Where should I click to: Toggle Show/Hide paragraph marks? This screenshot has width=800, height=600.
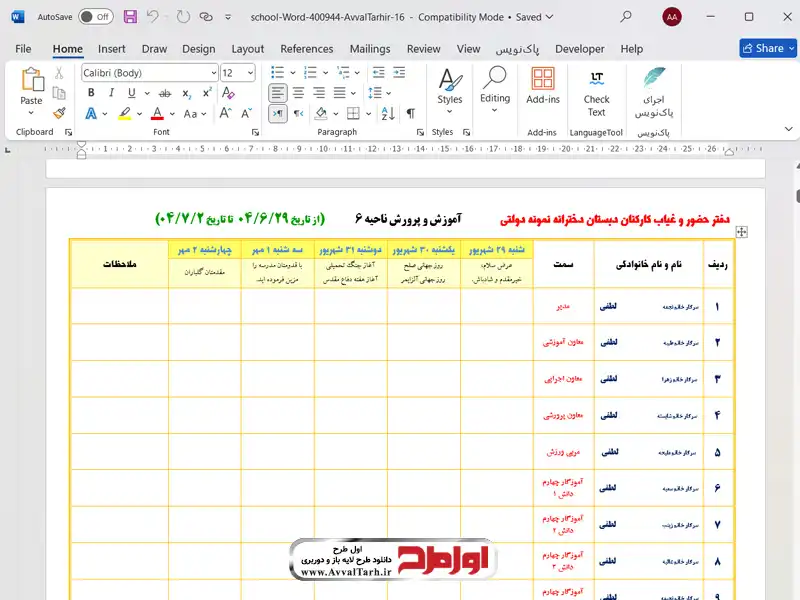coord(410,114)
